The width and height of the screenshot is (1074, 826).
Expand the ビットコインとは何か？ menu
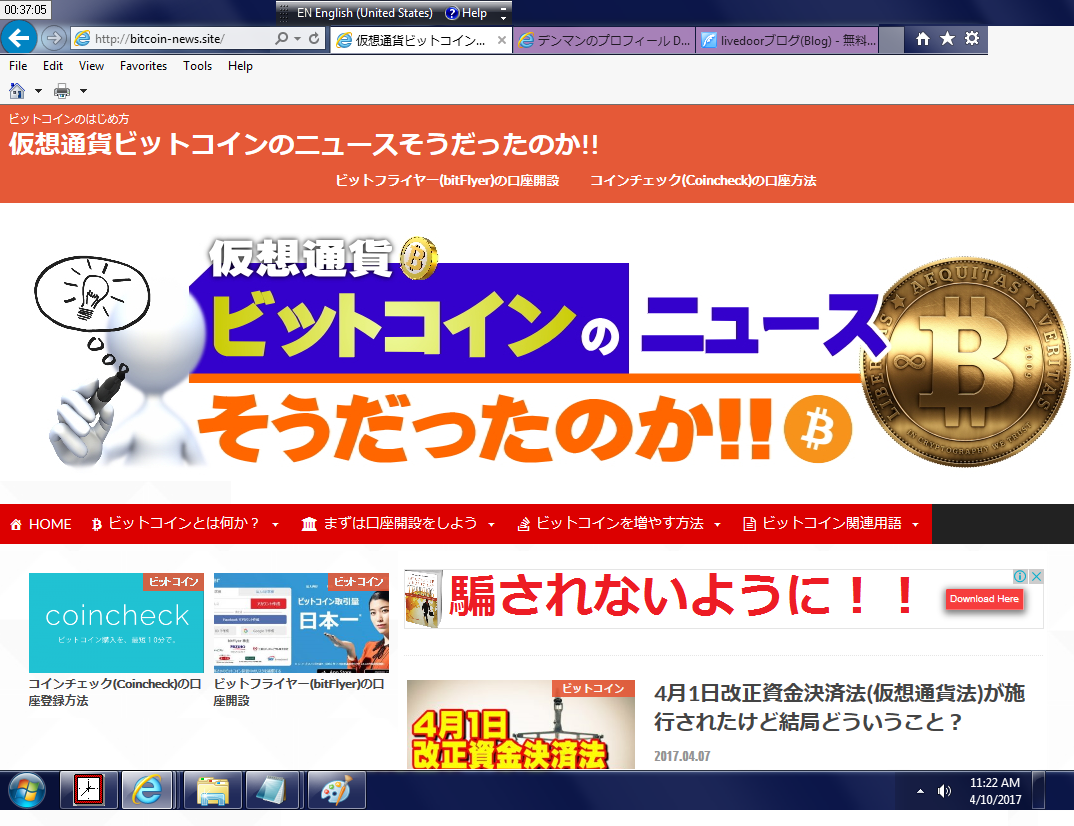coord(185,524)
